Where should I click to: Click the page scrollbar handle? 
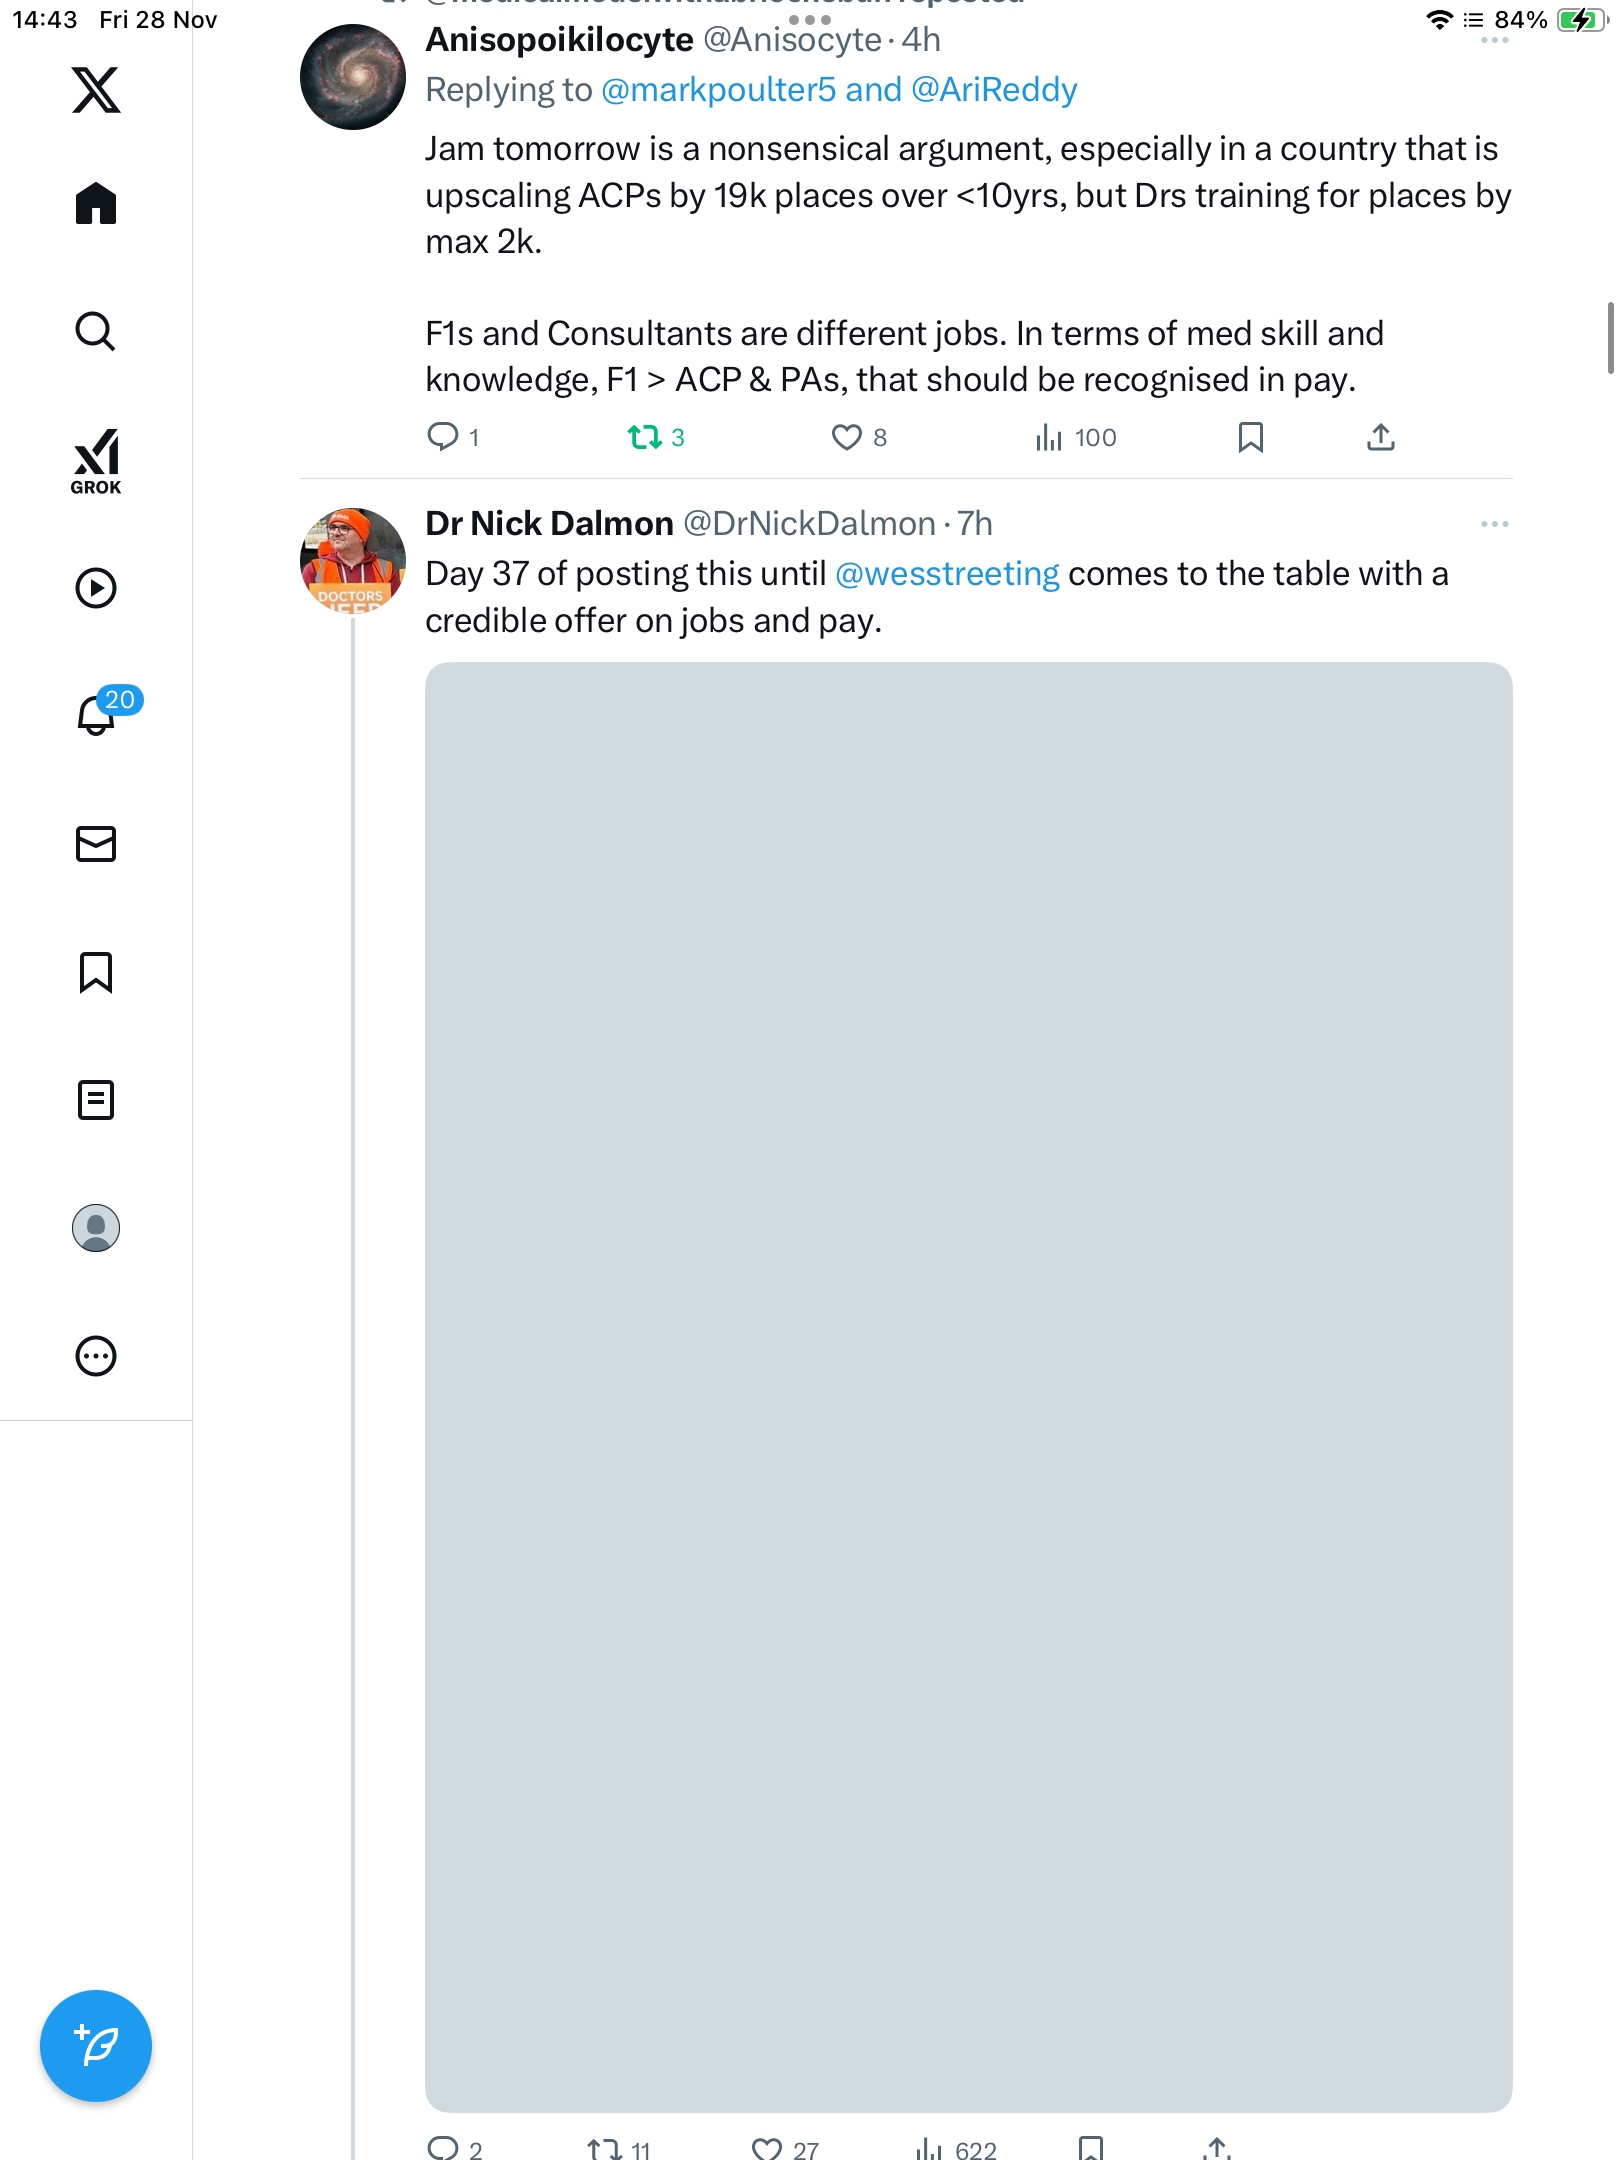coord(1610,338)
